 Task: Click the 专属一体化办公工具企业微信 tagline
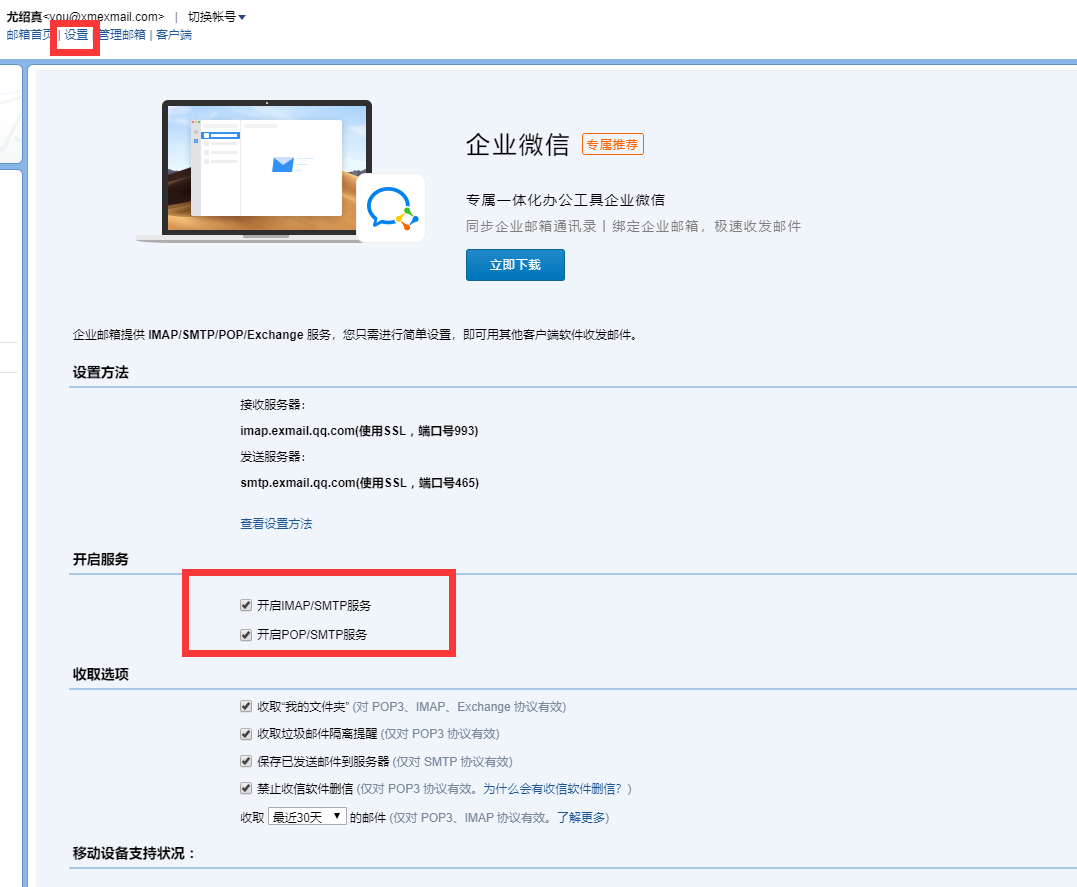tap(565, 200)
